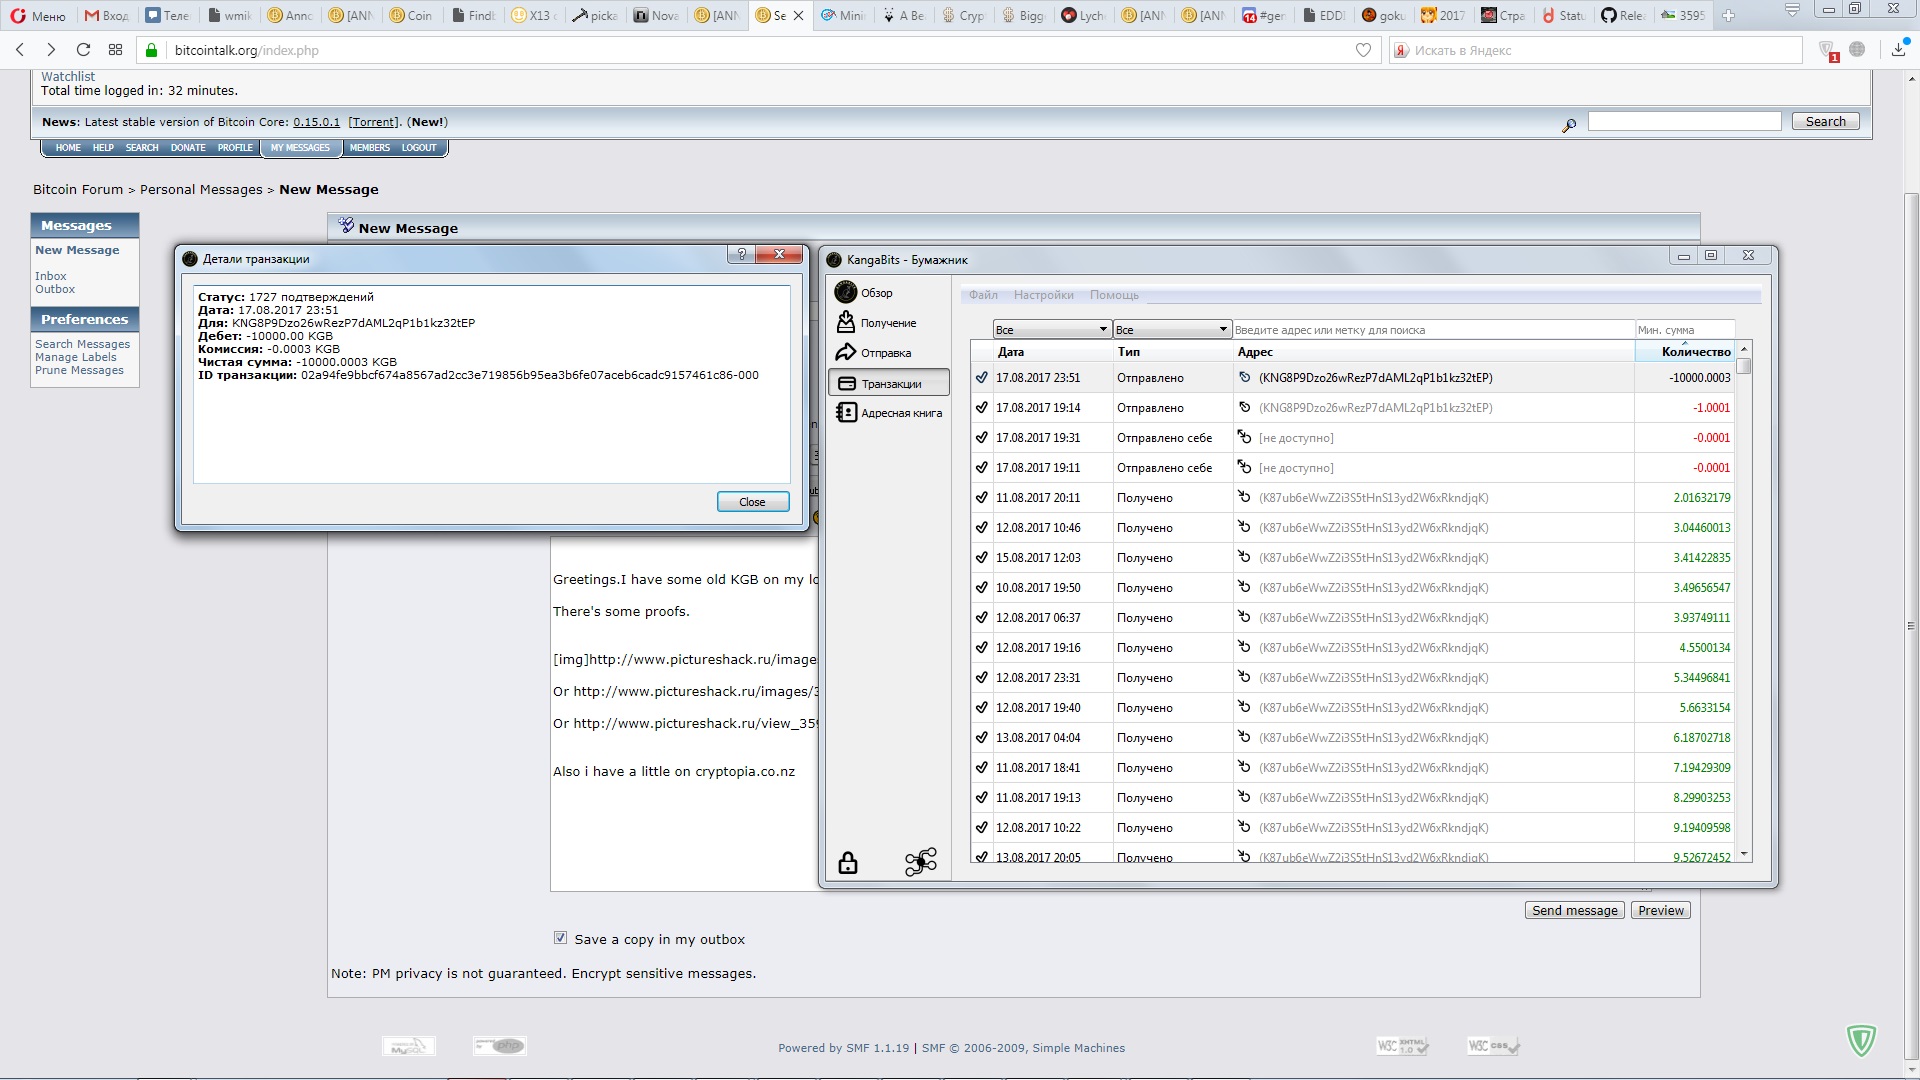Open Manage Labels link
1920x1080 pixels.
[x=76, y=357]
